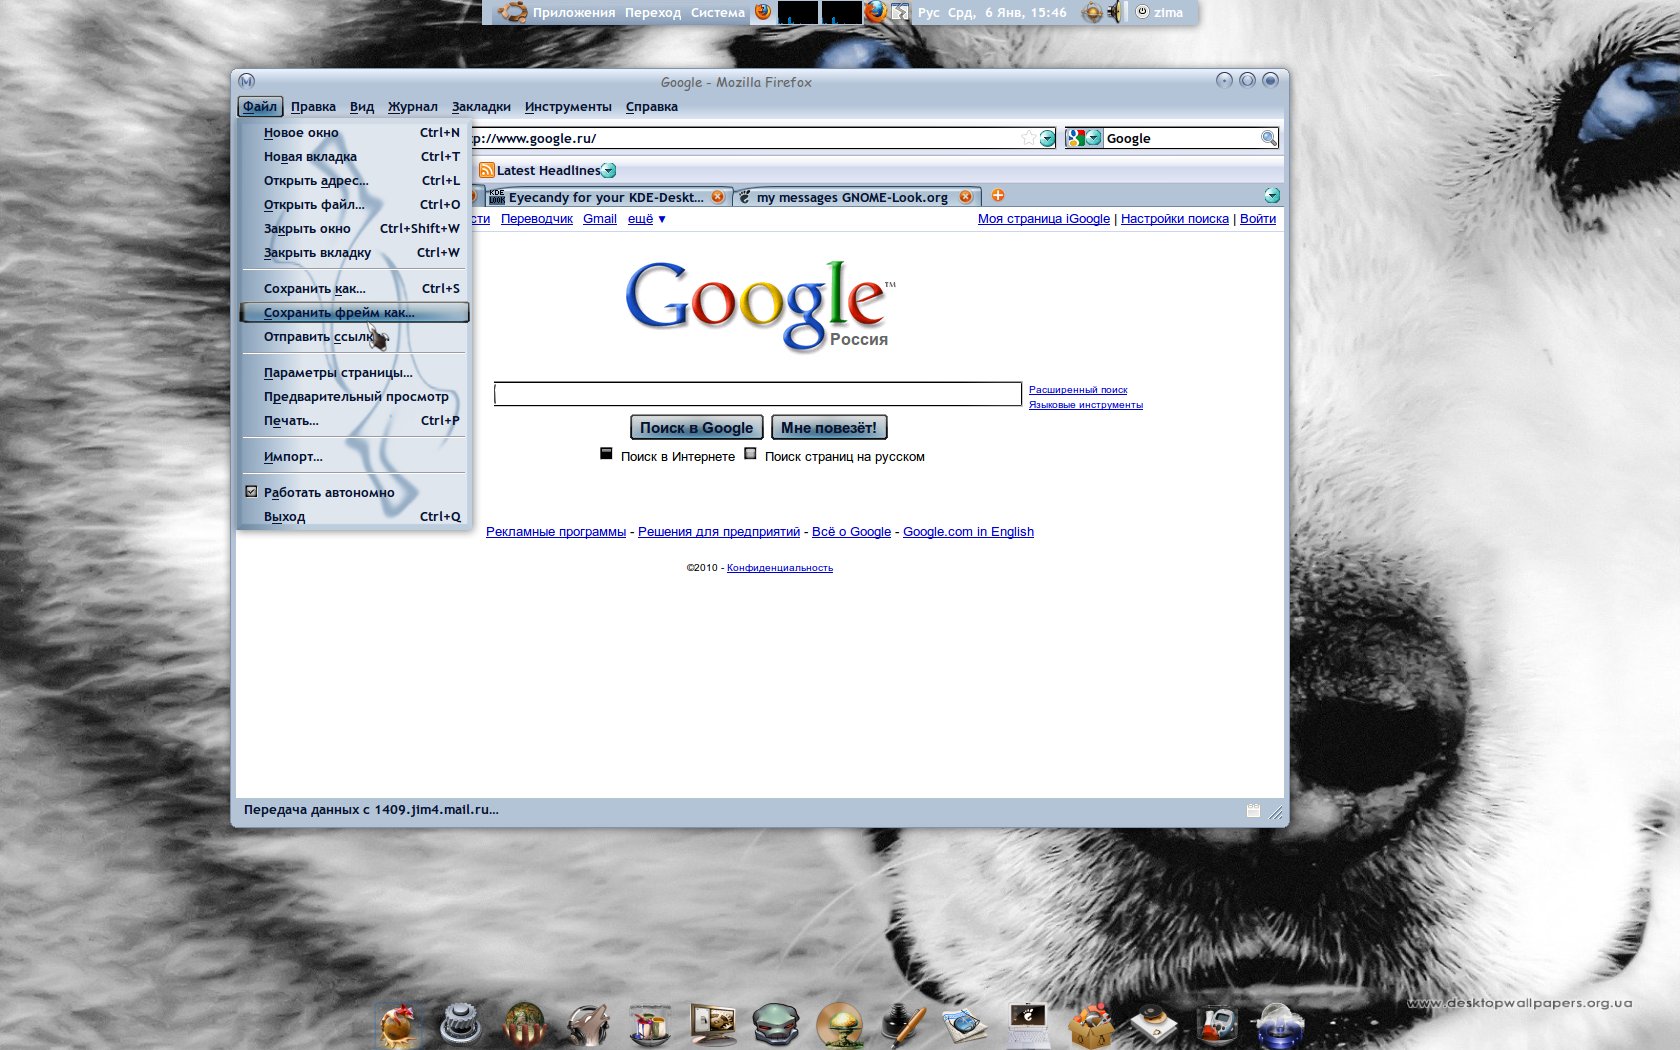1680x1050 pixels.
Task: Select Импорт... menu entry
Action: coord(354,456)
